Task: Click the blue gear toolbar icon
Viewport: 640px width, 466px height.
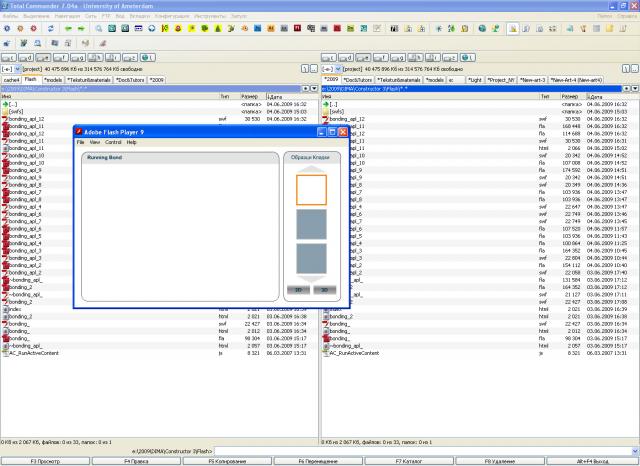Action: [x=7, y=29]
